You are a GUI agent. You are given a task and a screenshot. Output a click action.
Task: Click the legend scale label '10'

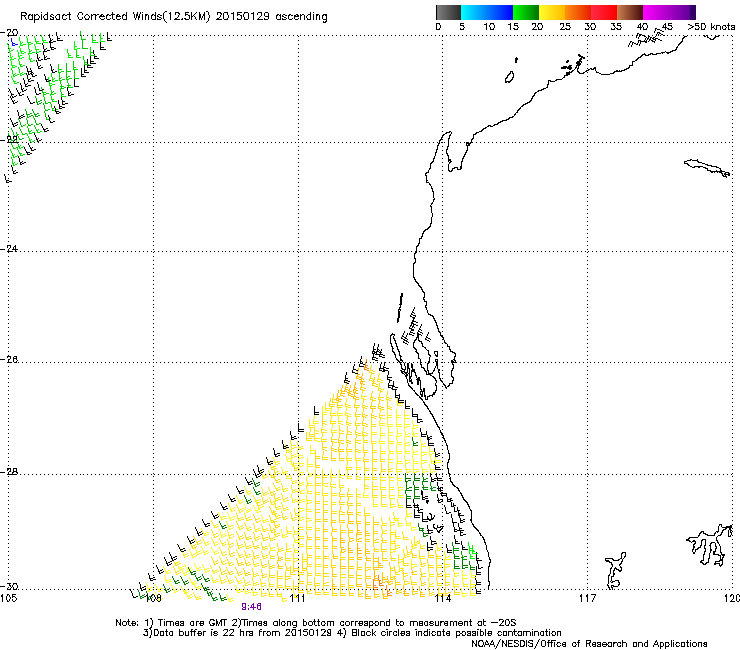point(489,27)
